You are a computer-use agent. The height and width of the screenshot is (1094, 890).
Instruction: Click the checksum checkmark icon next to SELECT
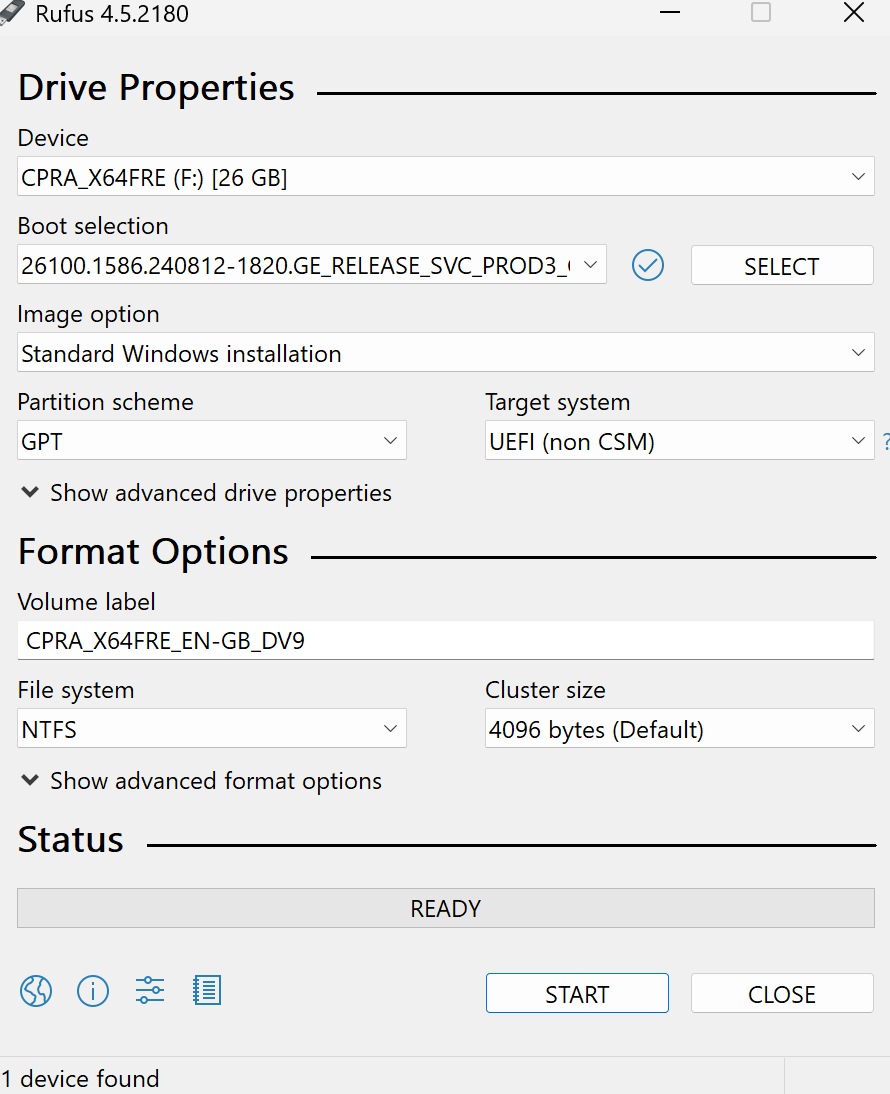pyautogui.click(x=648, y=265)
